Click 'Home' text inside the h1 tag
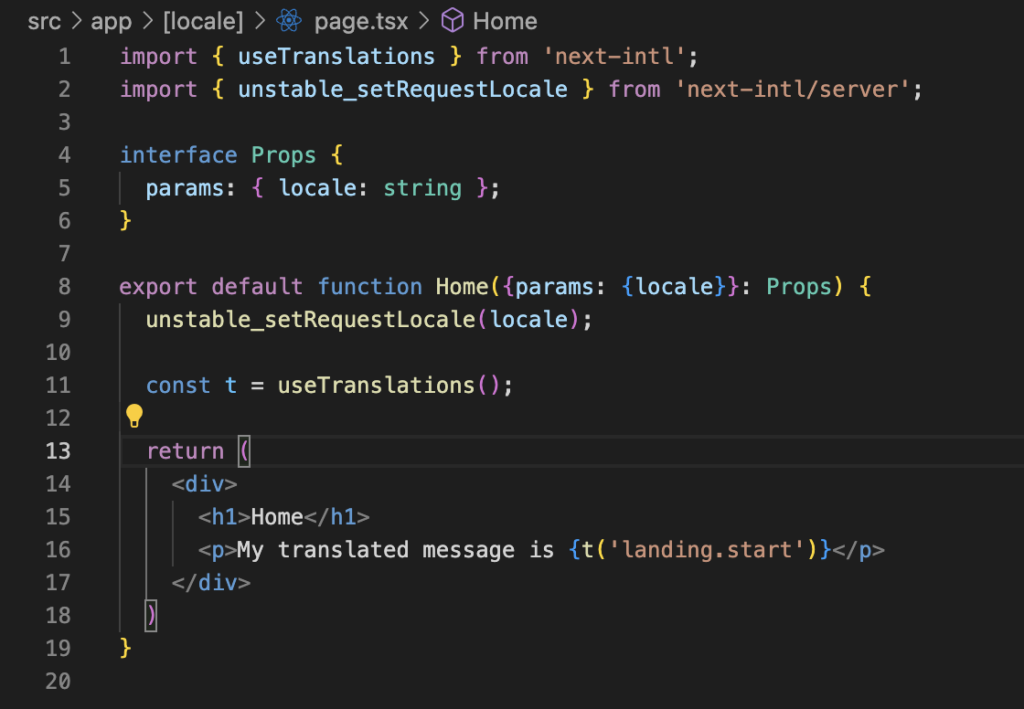 pyautogui.click(x=277, y=517)
